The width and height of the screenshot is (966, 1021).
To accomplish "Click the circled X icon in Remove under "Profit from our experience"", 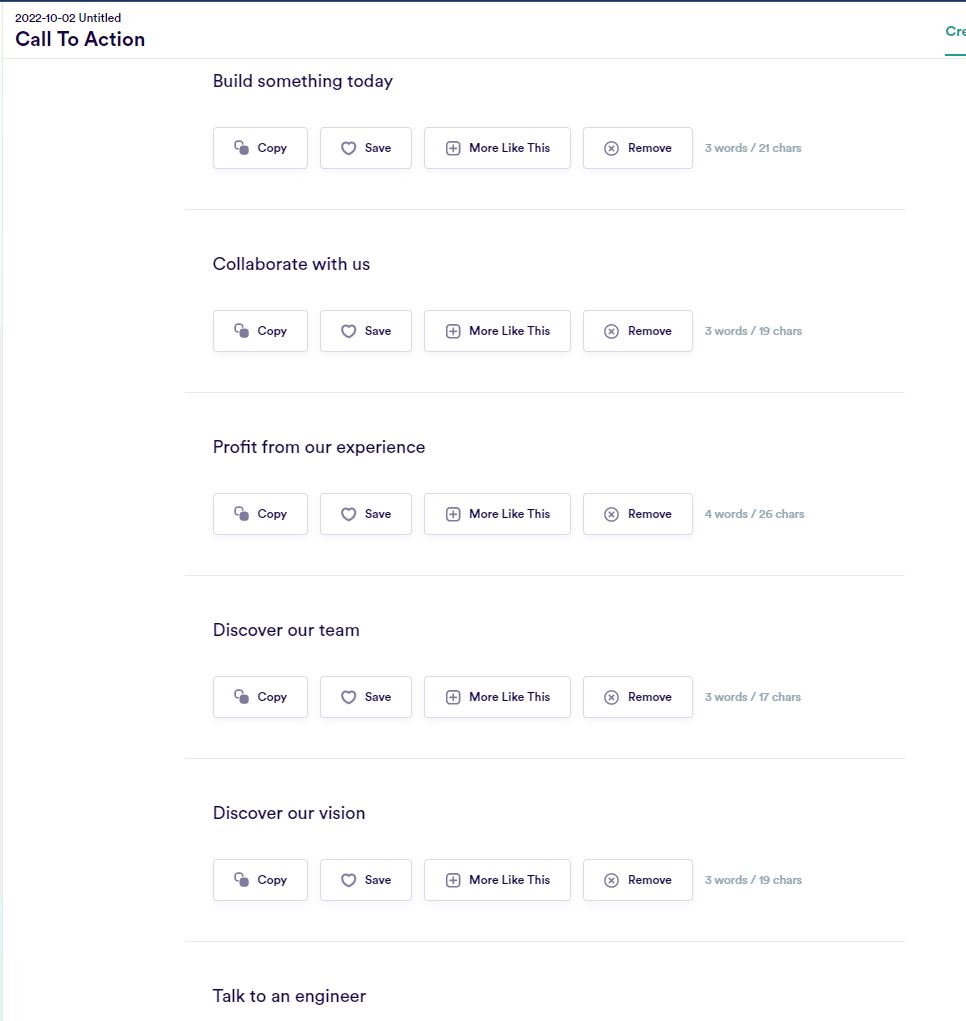I will [611, 513].
